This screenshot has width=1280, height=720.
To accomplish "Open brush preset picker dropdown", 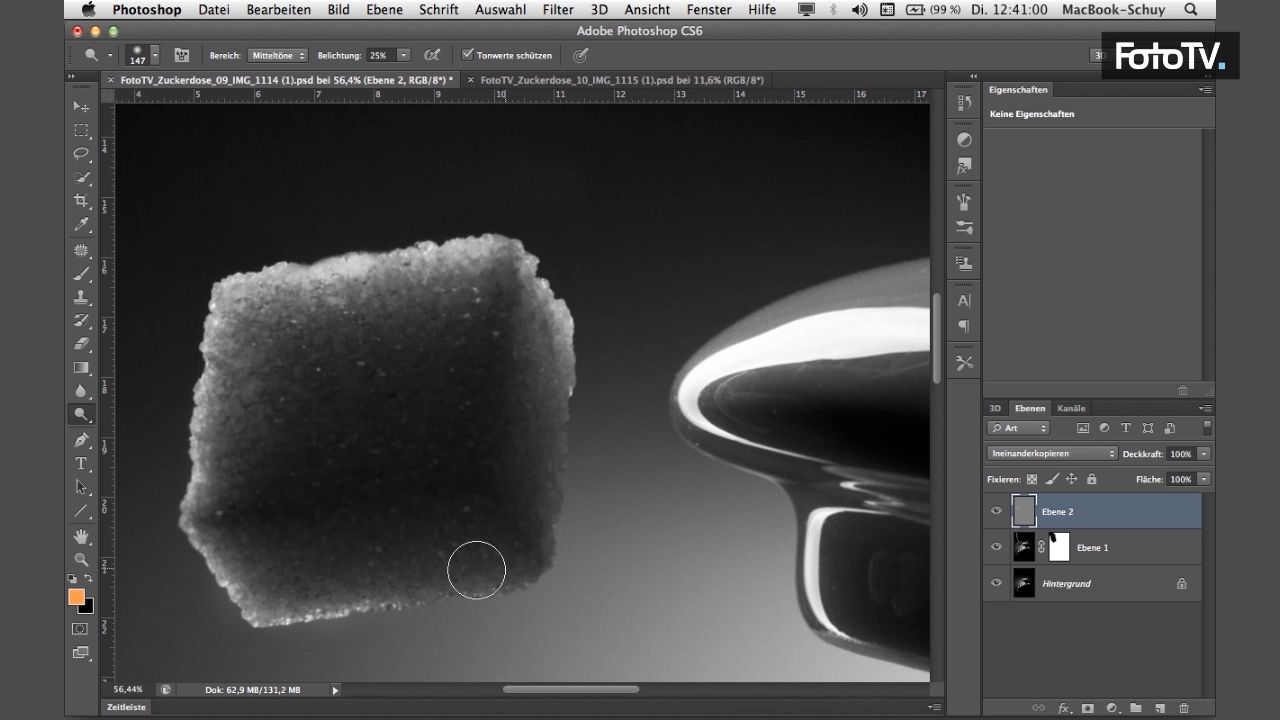I will point(154,55).
